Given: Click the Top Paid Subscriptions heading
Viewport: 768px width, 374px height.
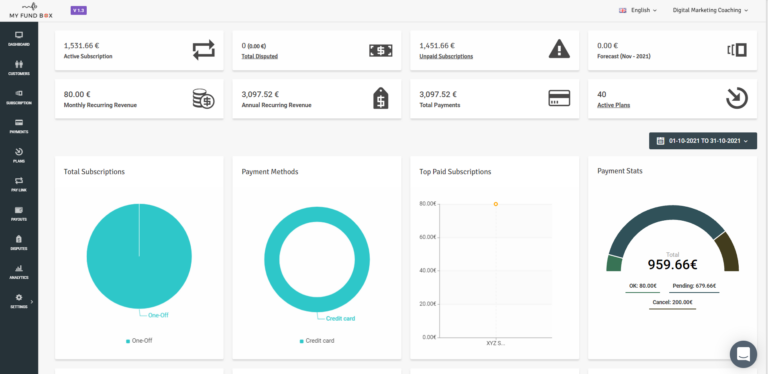Looking at the screenshot, I should click(x=455, y=172).
